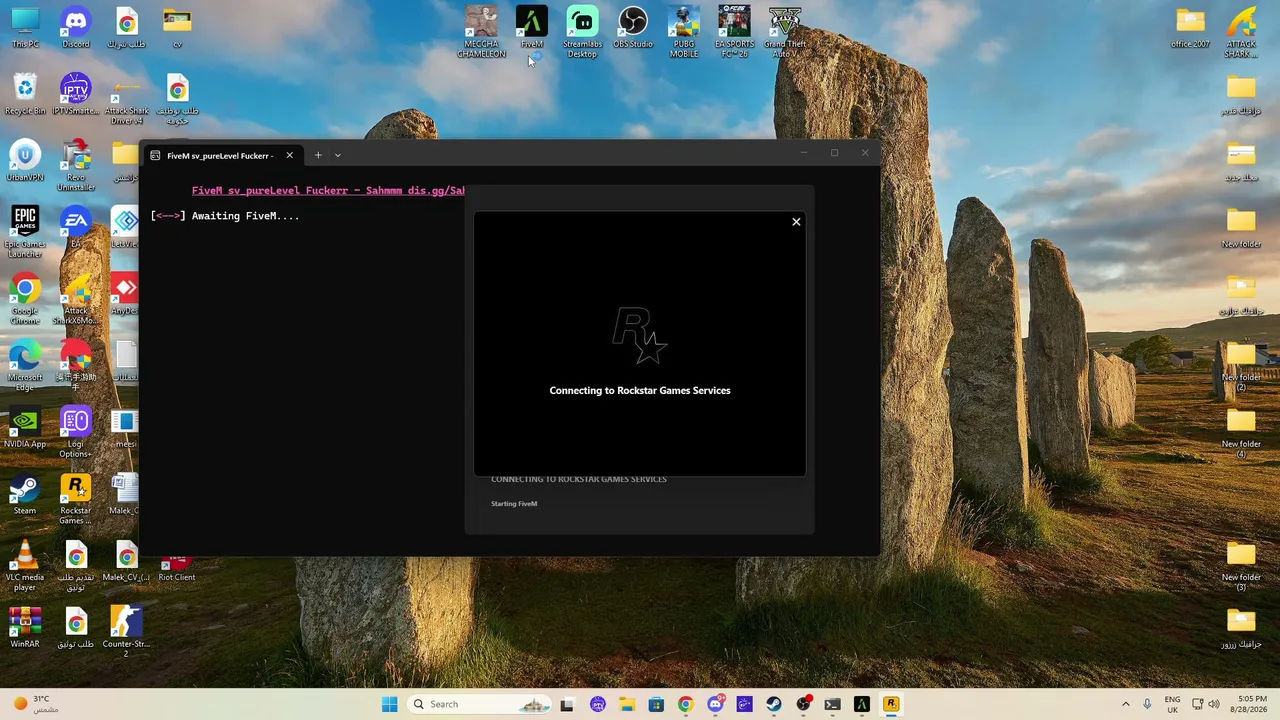Open This PC on the desktop
Screen dimensions: 1280x720
pyautogui.click(x=25, y=28)
